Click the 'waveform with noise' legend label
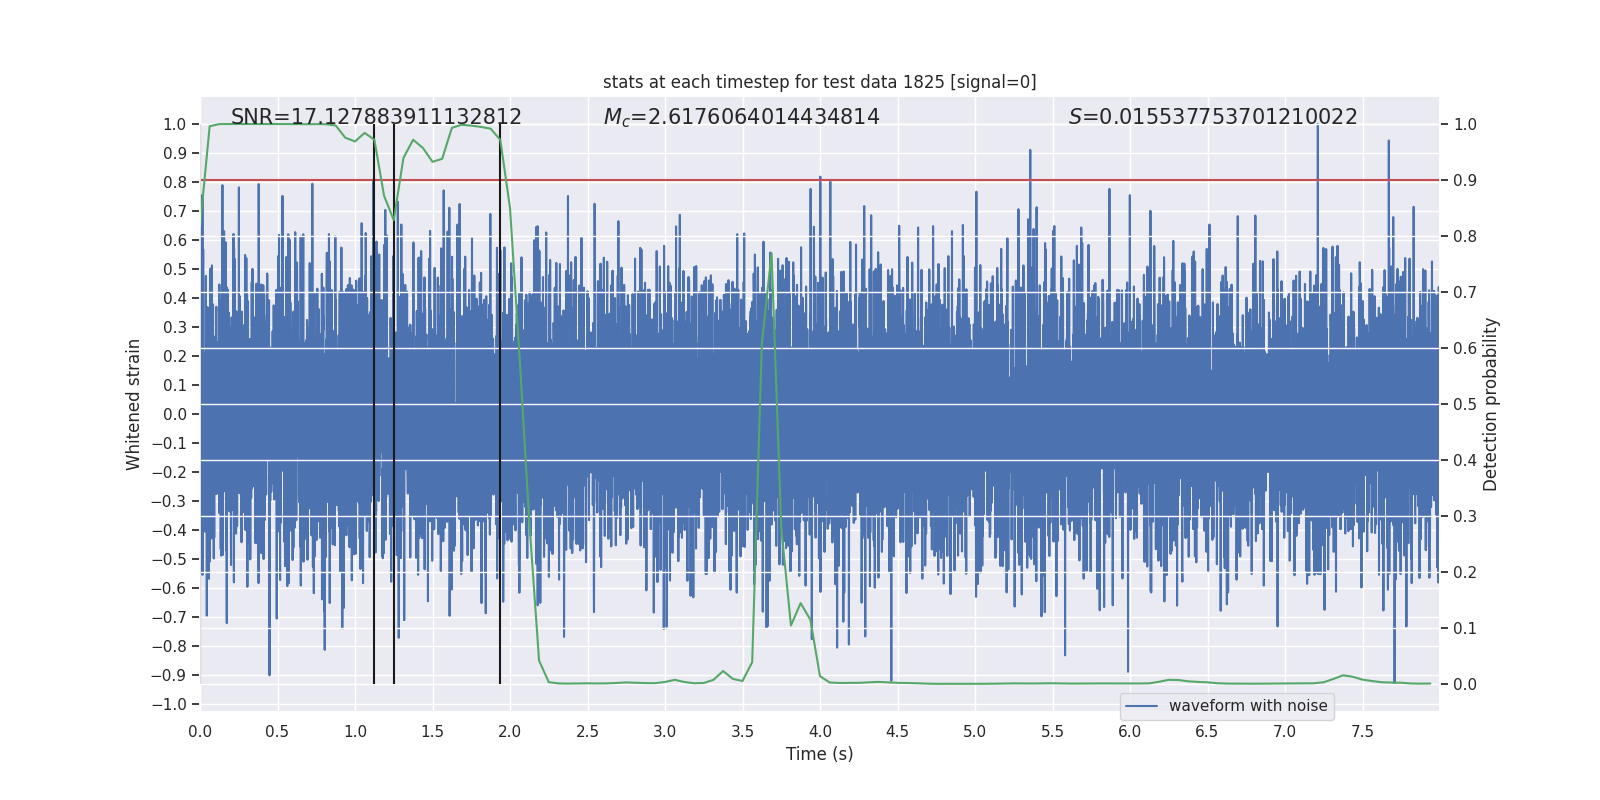Image resolution: width=1600 pixels, height=800 pixels. (1248, 706)
